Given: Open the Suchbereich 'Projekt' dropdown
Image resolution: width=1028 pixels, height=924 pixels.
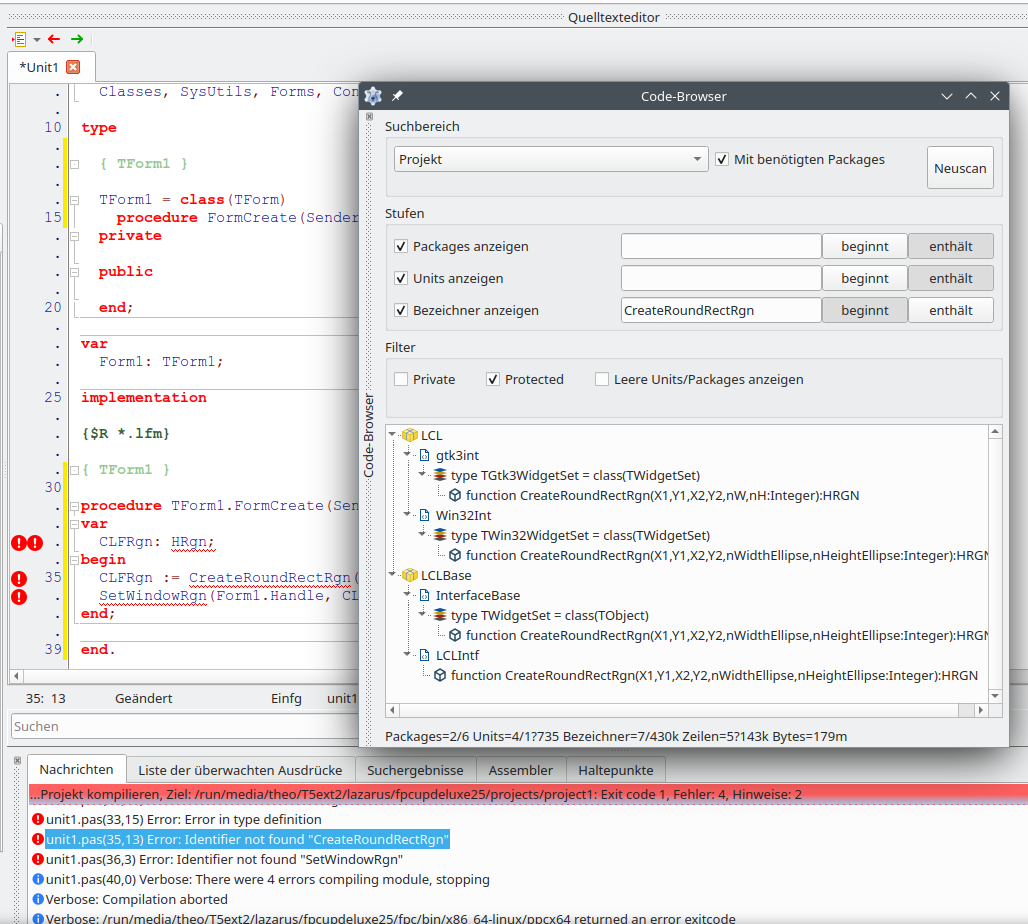Looking at the screenshot, I should [x=551, y=159].
